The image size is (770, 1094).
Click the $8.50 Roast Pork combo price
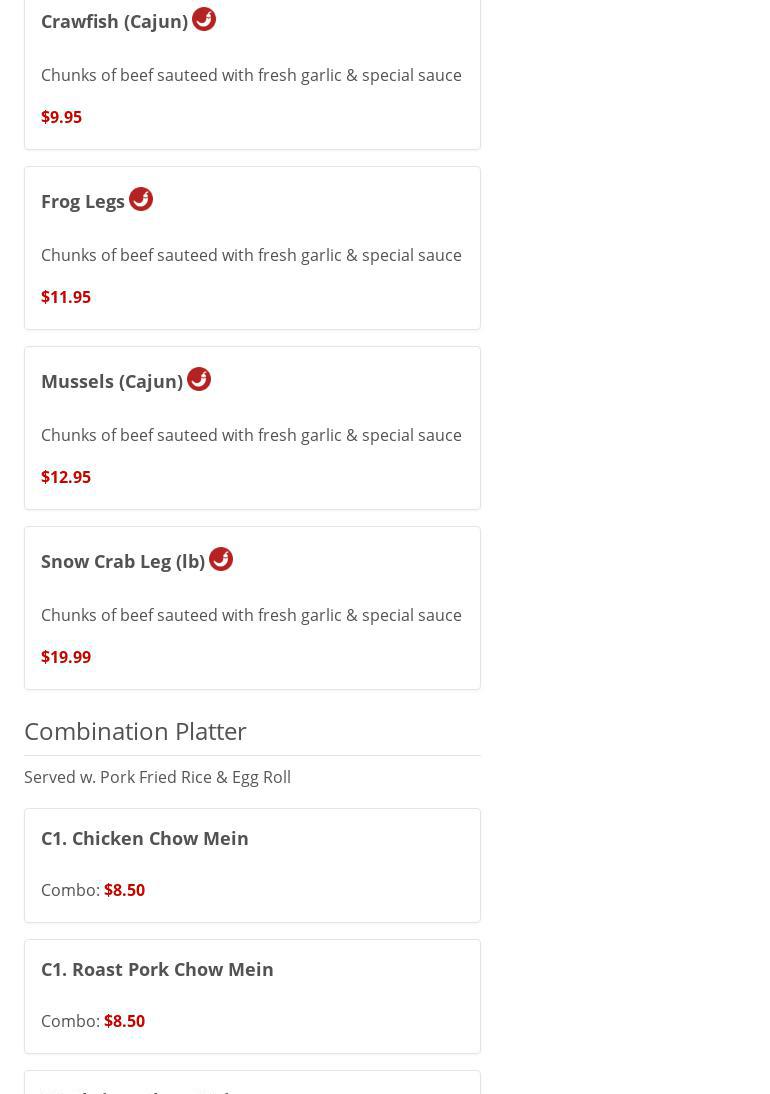coord(124,1021)
